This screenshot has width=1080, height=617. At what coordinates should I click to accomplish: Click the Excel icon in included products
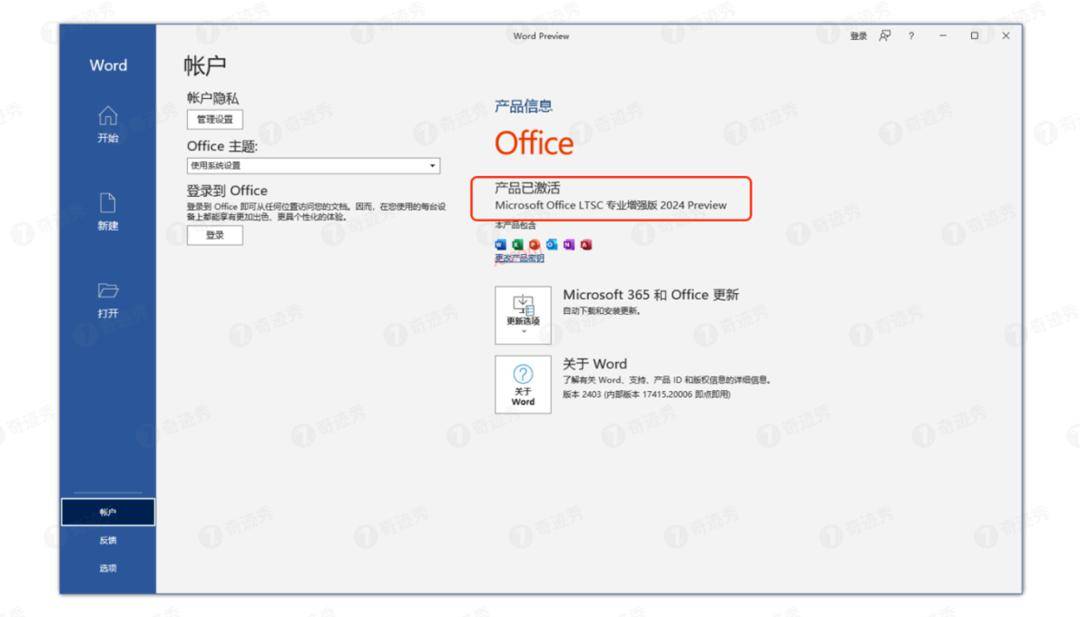click(x=517, y=244)
